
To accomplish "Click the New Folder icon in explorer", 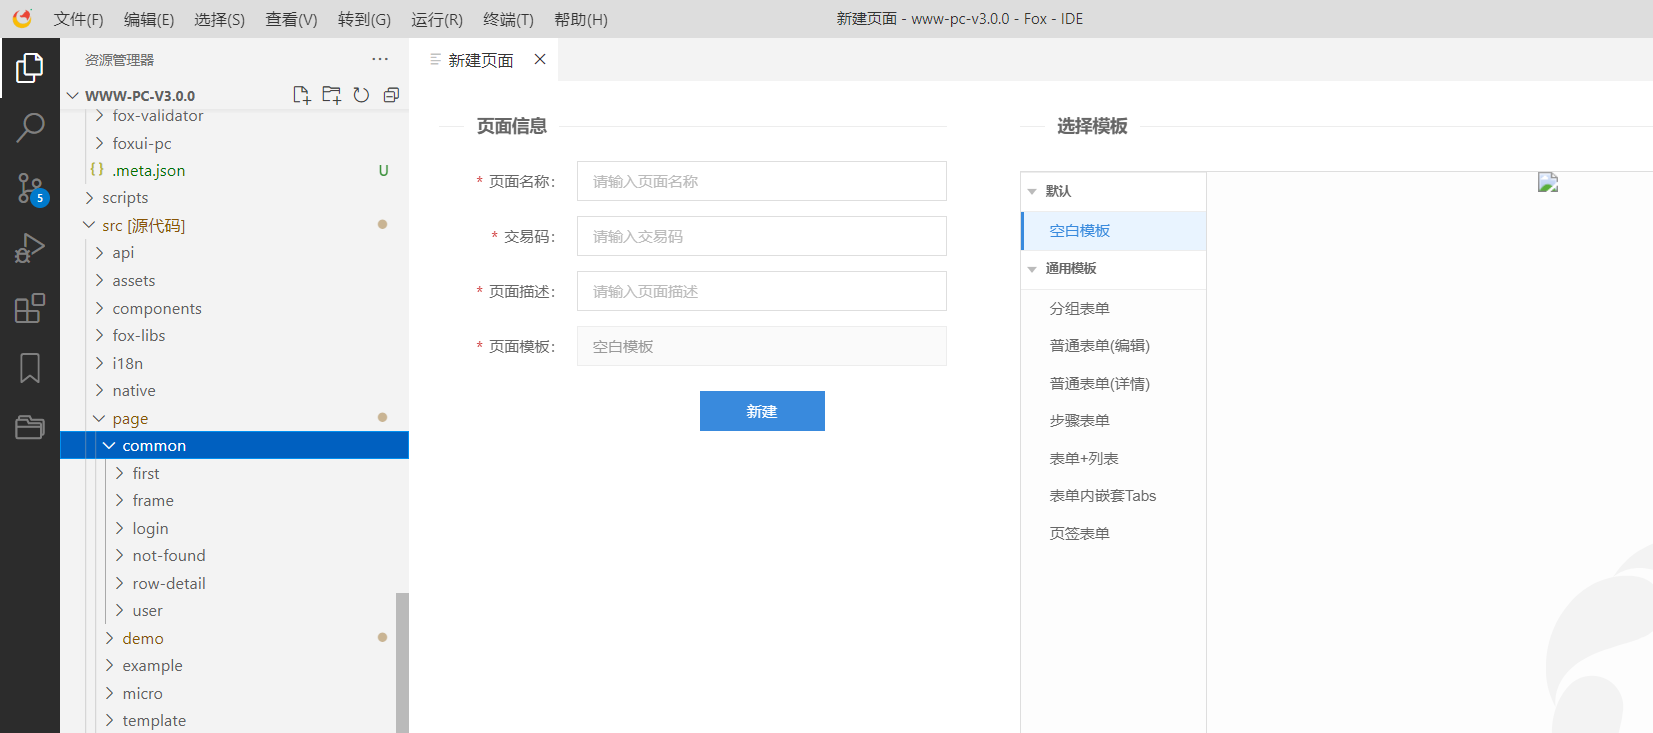I will click(331, 95).
